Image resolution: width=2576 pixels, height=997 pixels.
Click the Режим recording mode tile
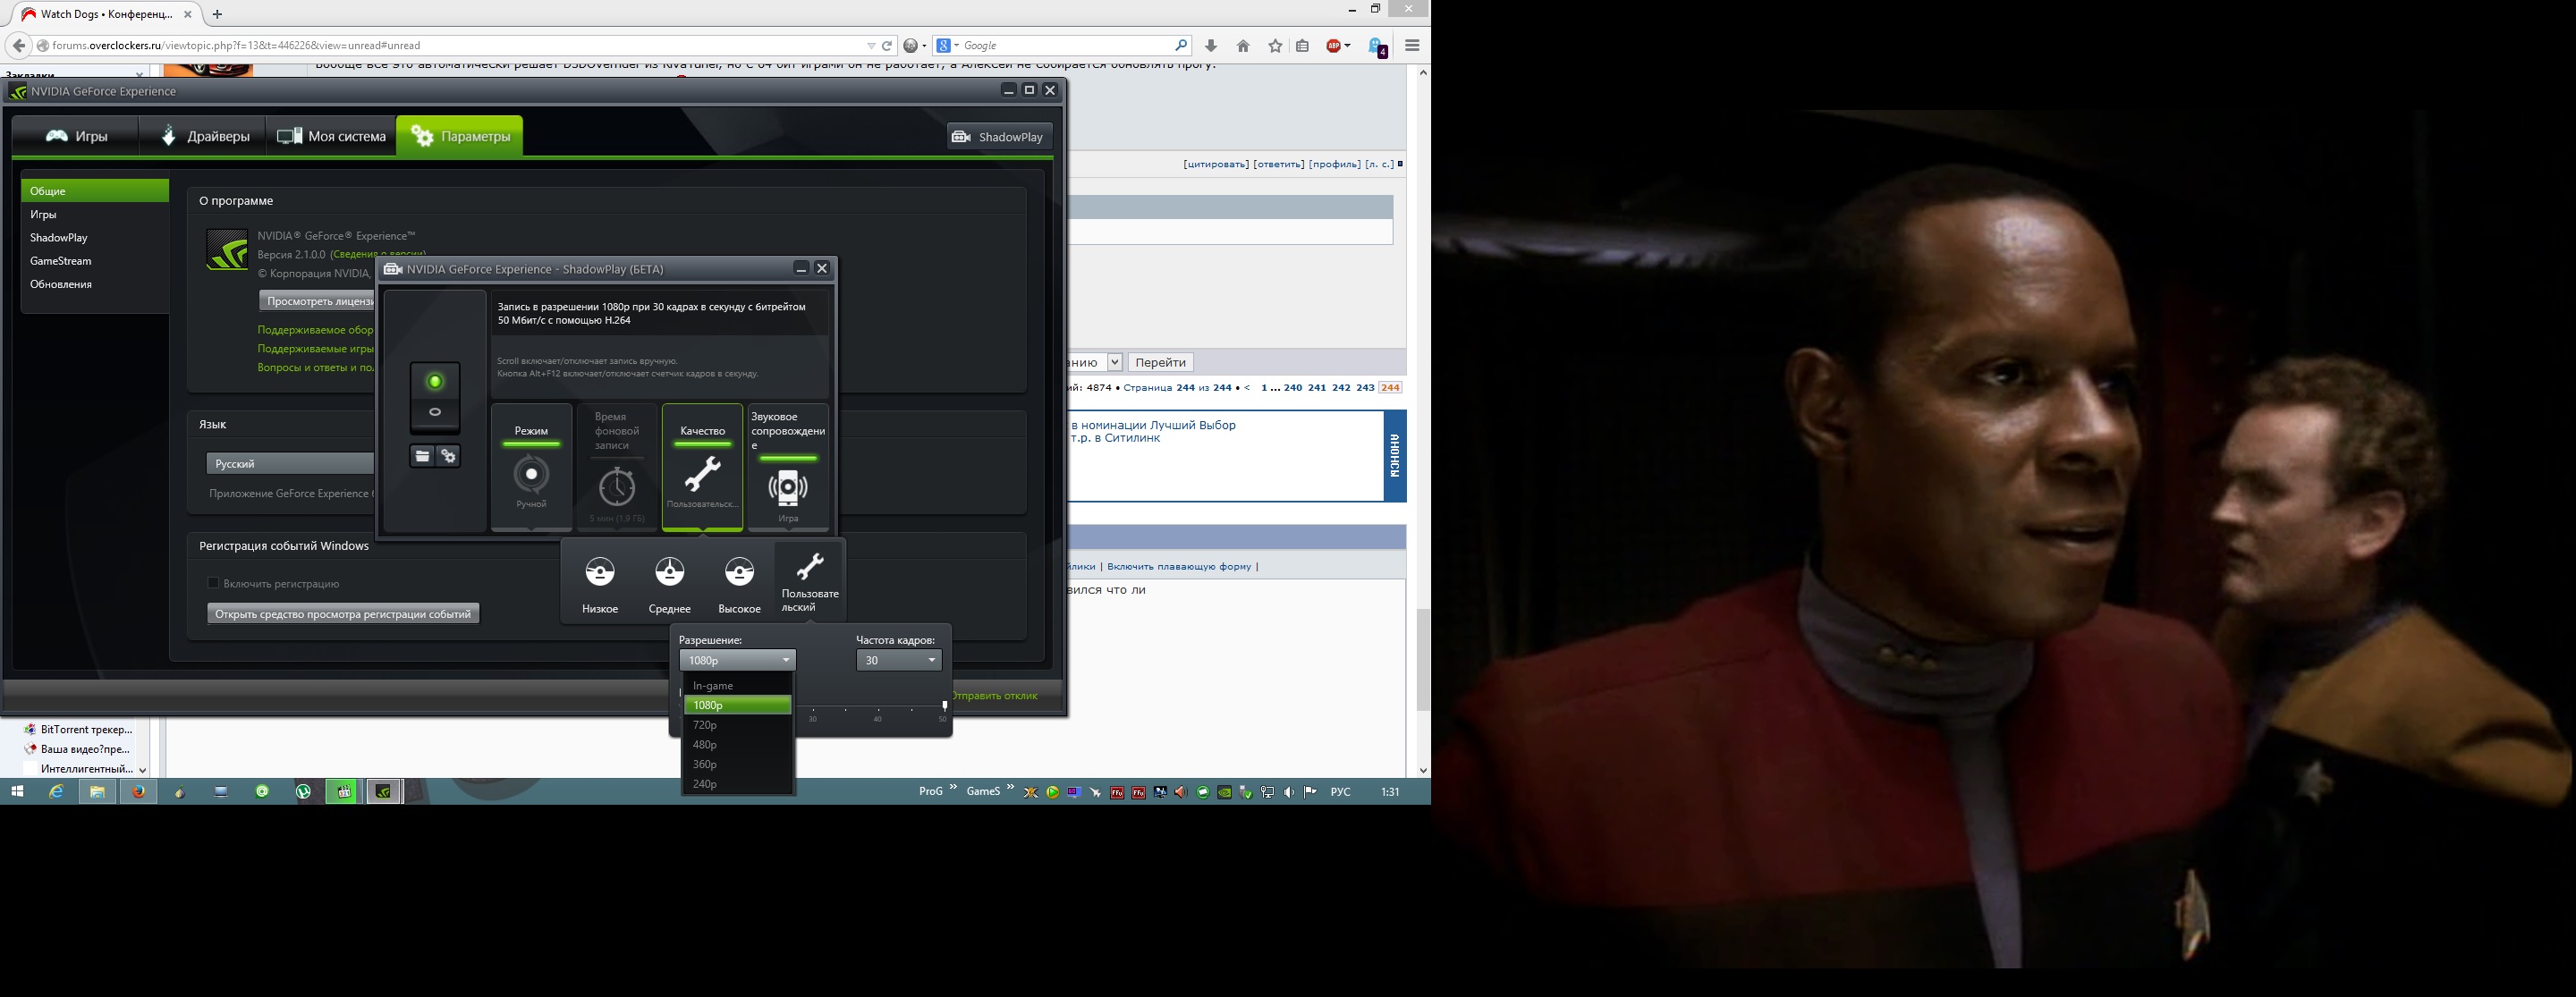point(531,466)
